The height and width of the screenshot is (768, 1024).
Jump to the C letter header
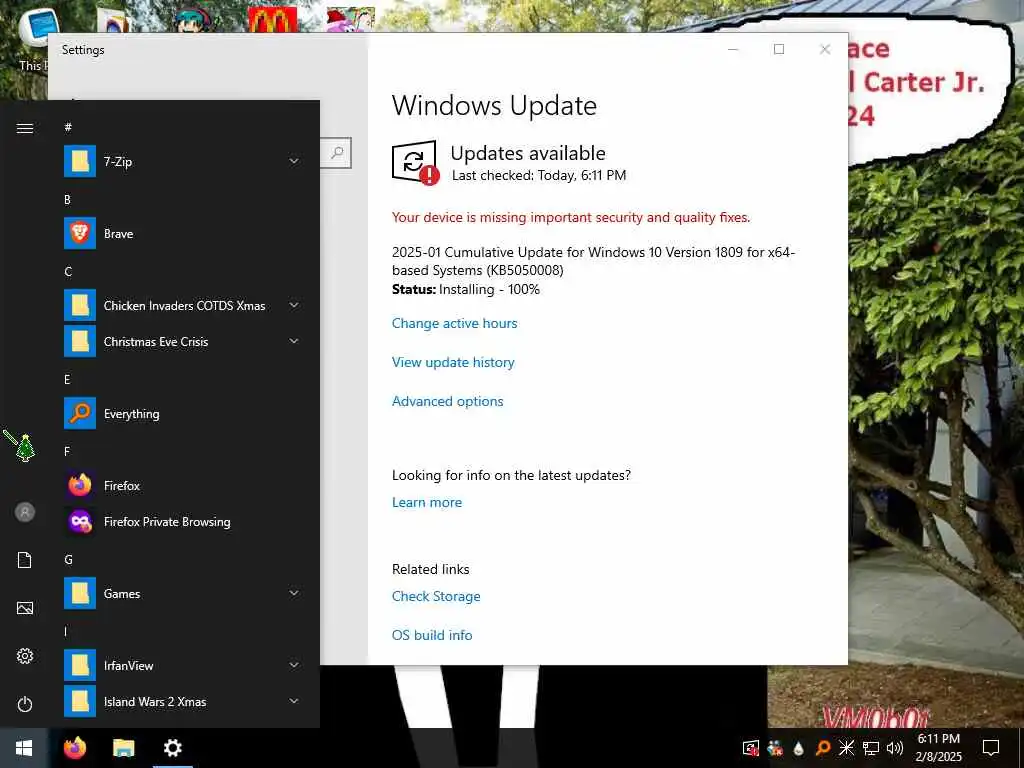[x=68, y=272]
